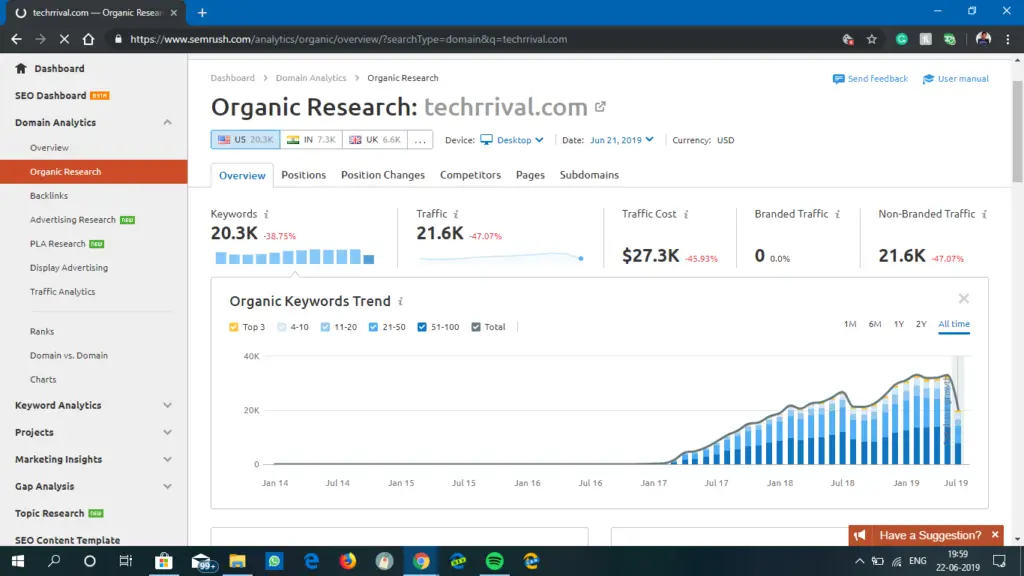
Task: Select the UK 6.6K database
Action: 375,140
